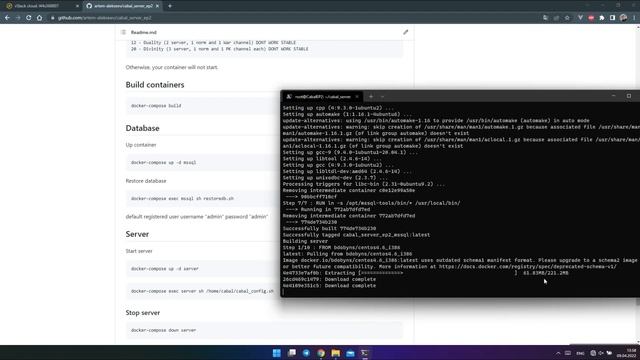Screen dimensions: 640x360
Task: Click the site lock icon in address bar
Action: pos(52,18)
